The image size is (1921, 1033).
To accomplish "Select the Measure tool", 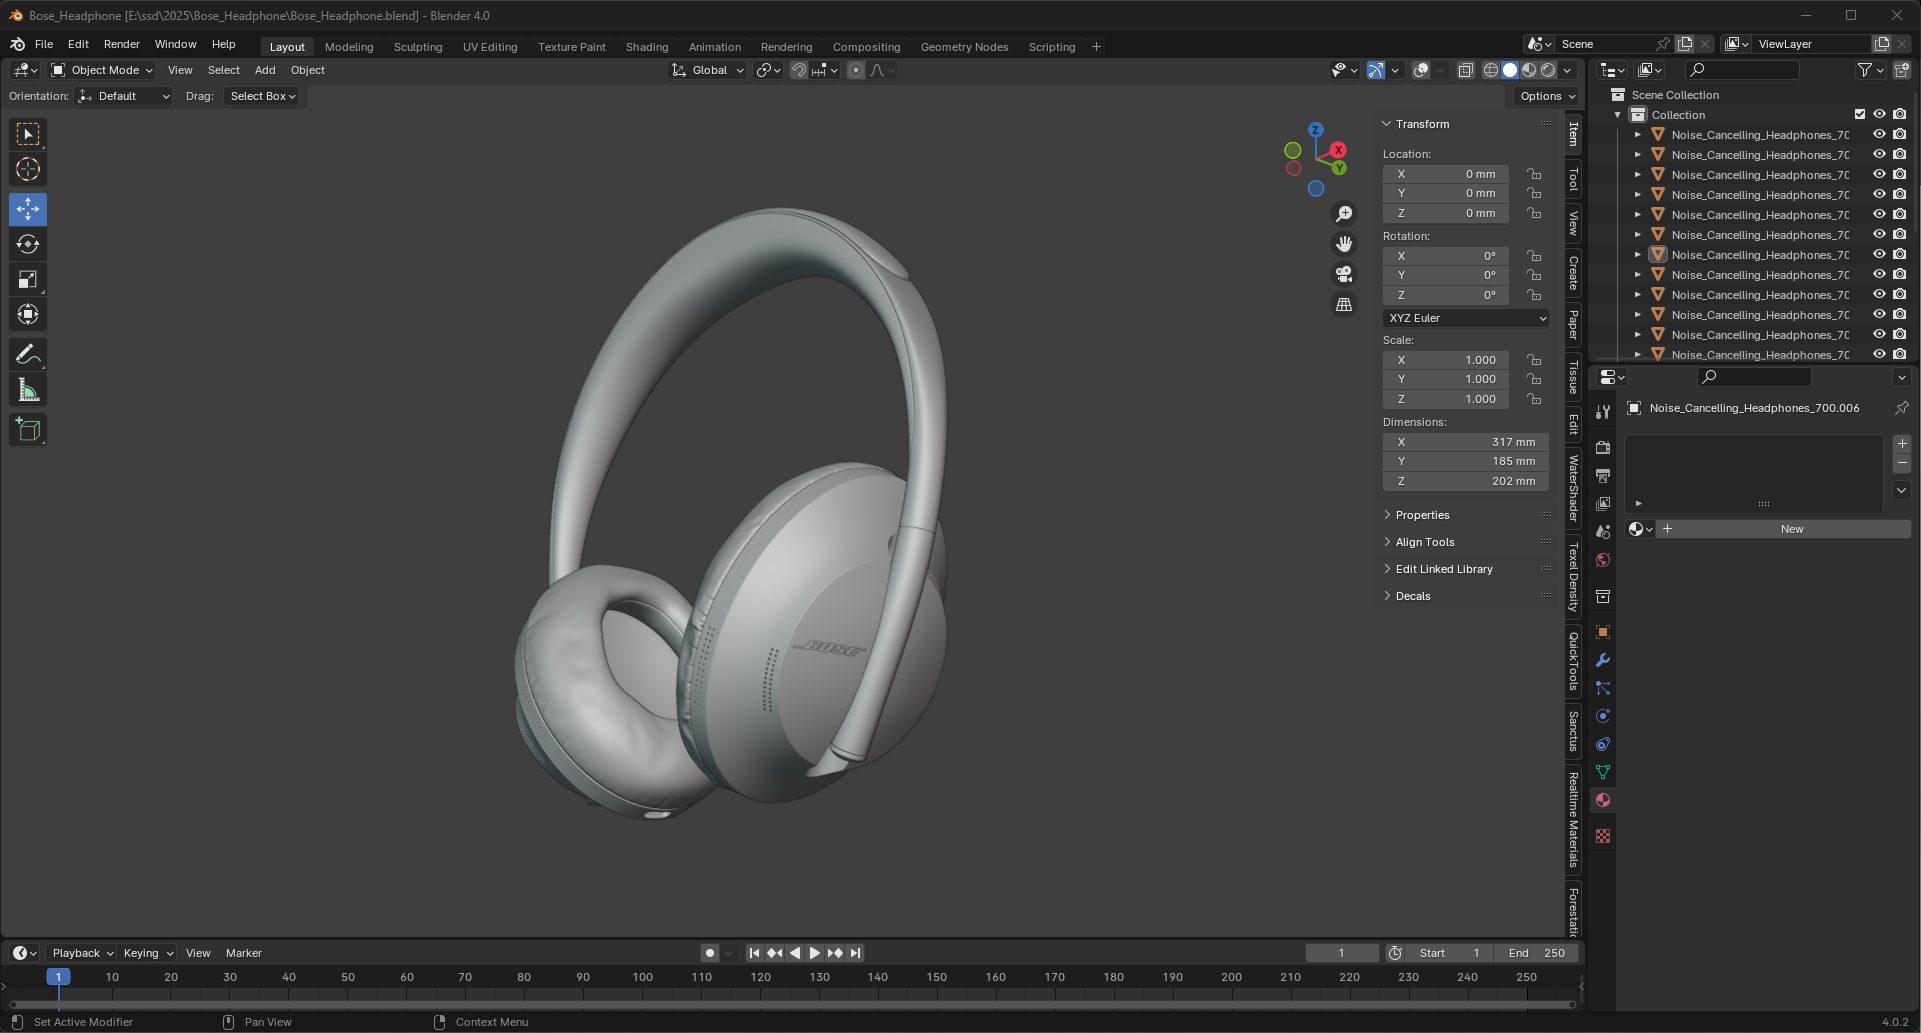I will pos(28,390).
